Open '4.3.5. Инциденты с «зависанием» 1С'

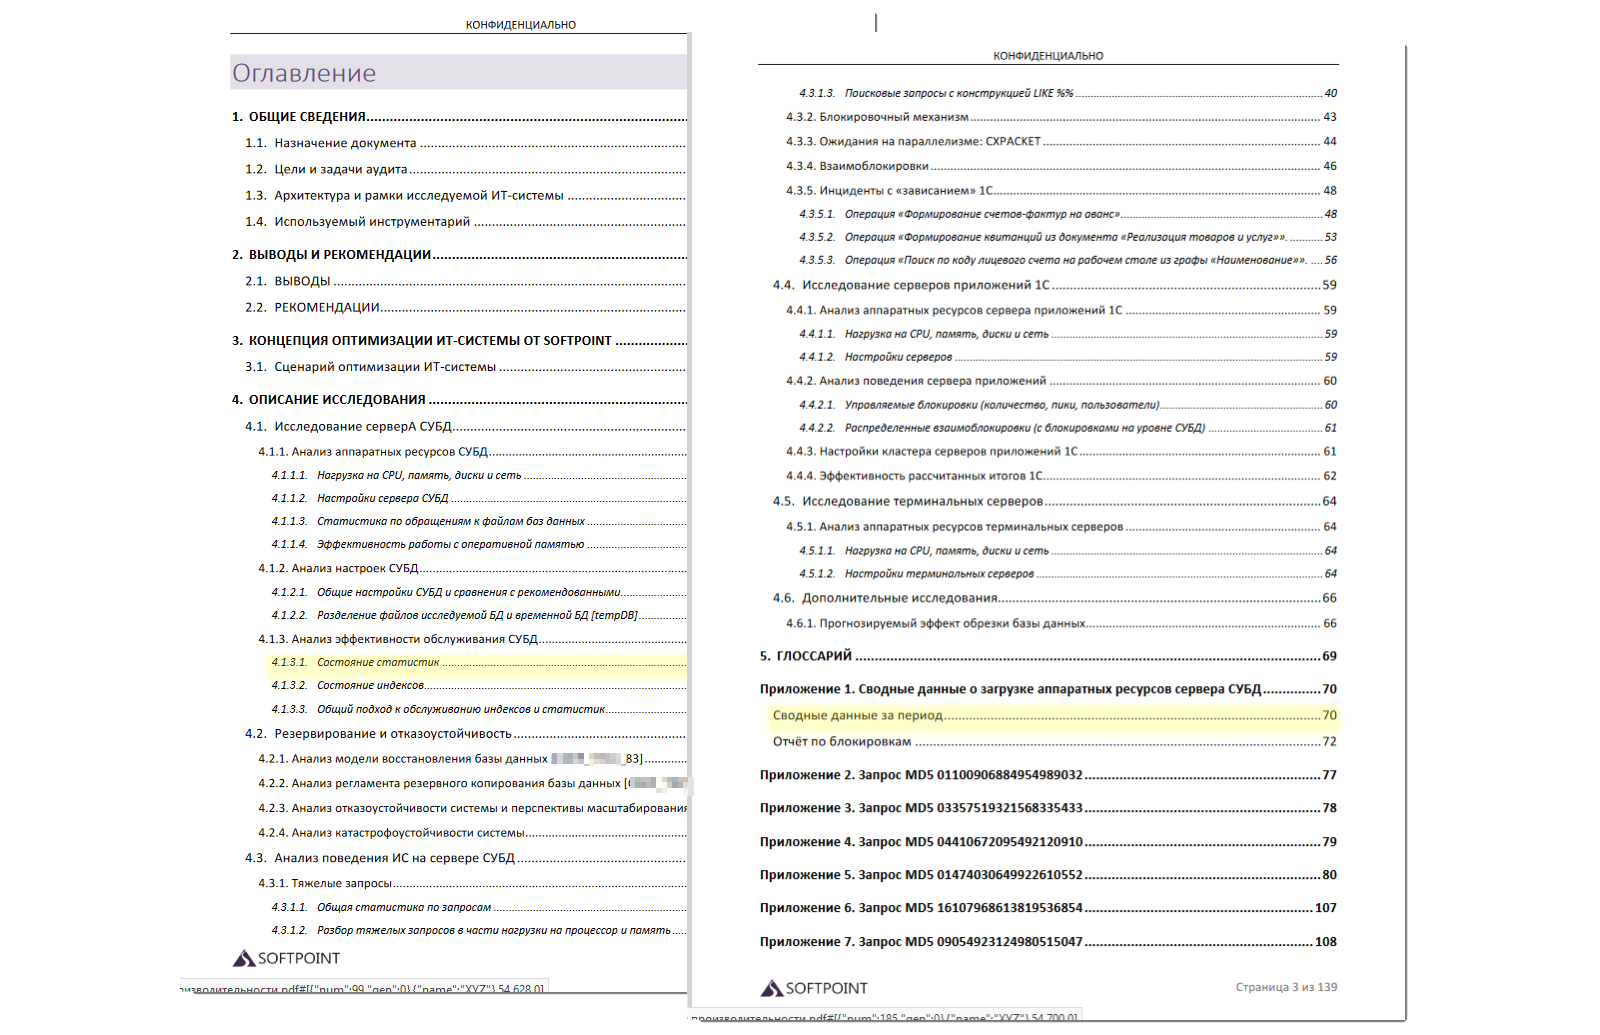click(1061, 190)
